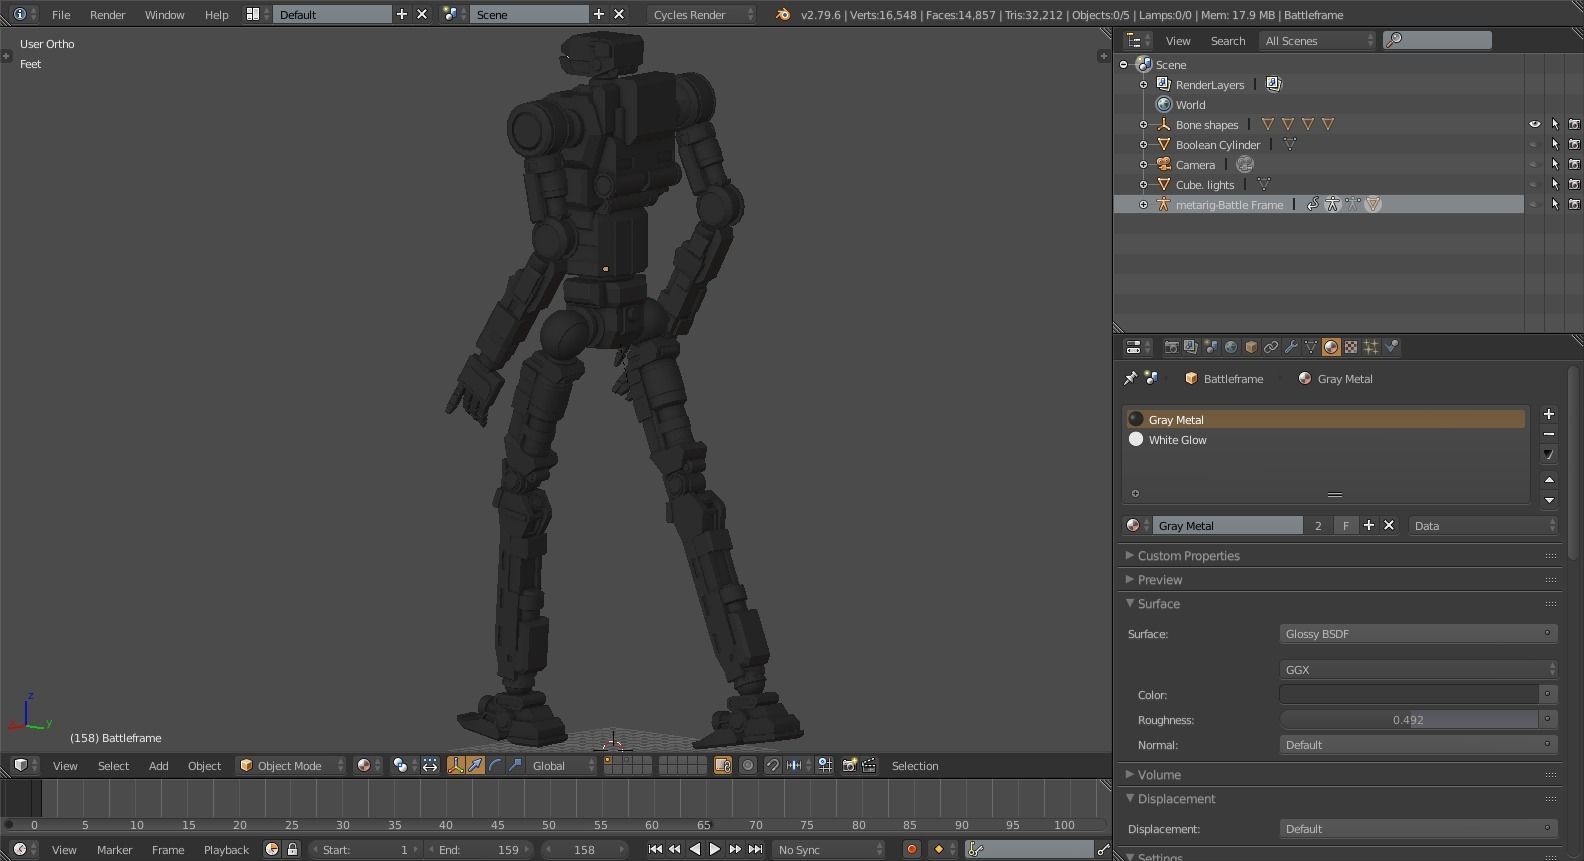Open the Help menu
Screen dimensions: 1584x861
[x=216, y=14]
